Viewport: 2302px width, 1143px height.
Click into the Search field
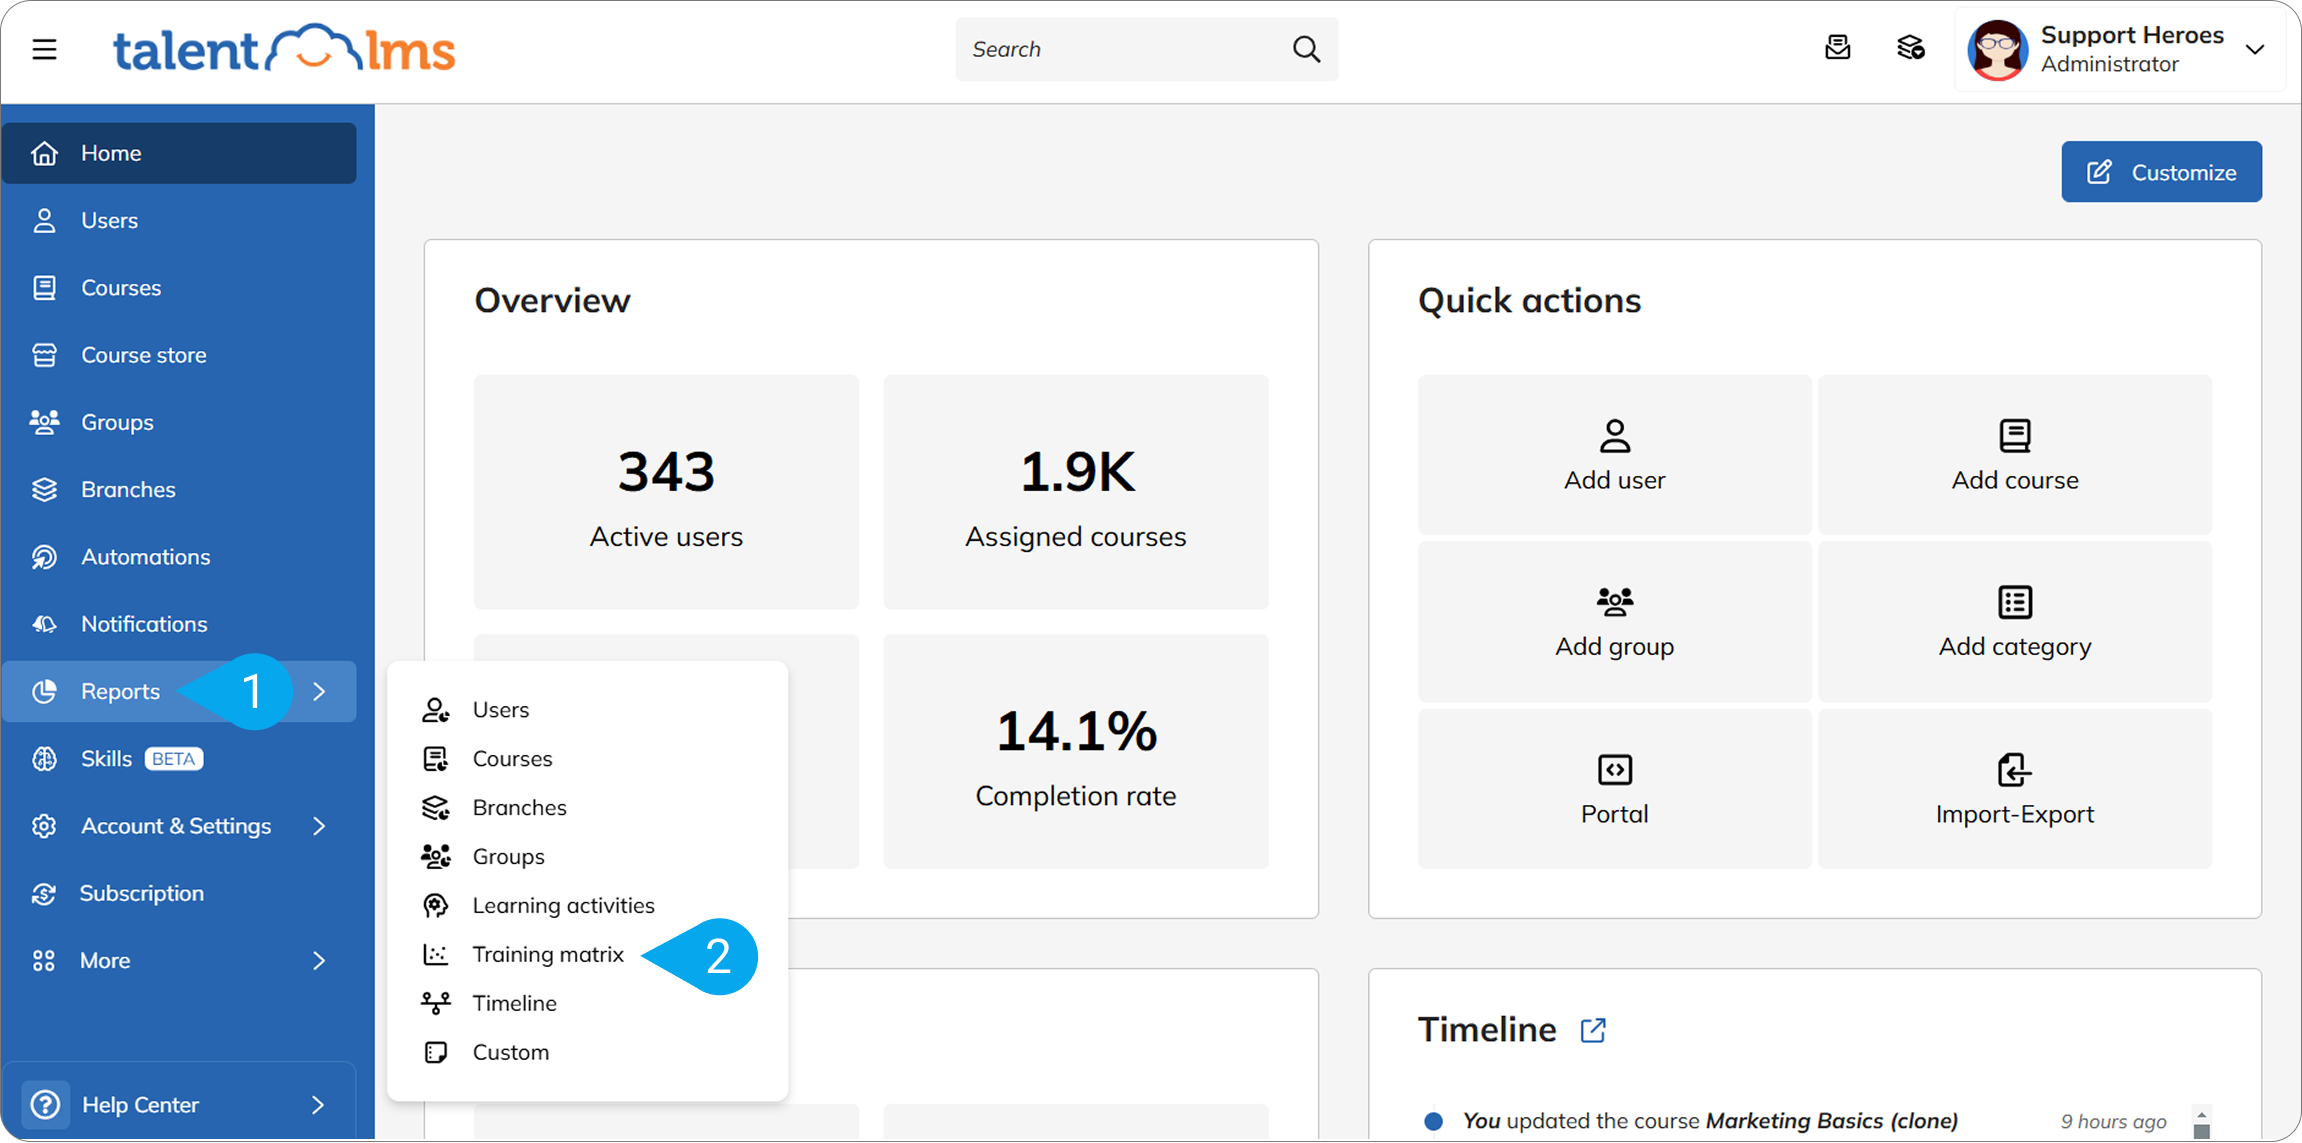(x=1146, y=49)
